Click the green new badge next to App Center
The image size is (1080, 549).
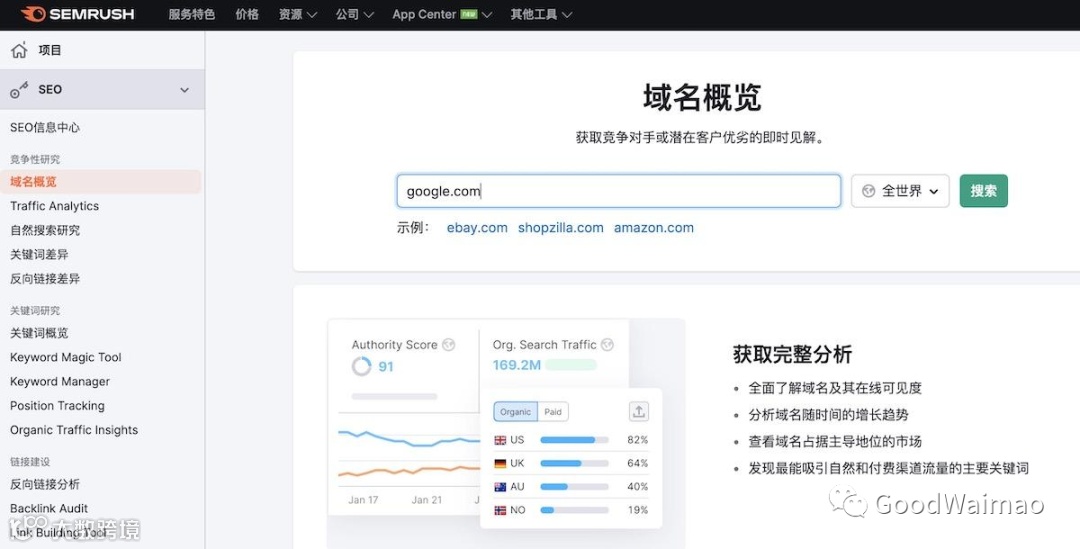(x=468, y=14)
